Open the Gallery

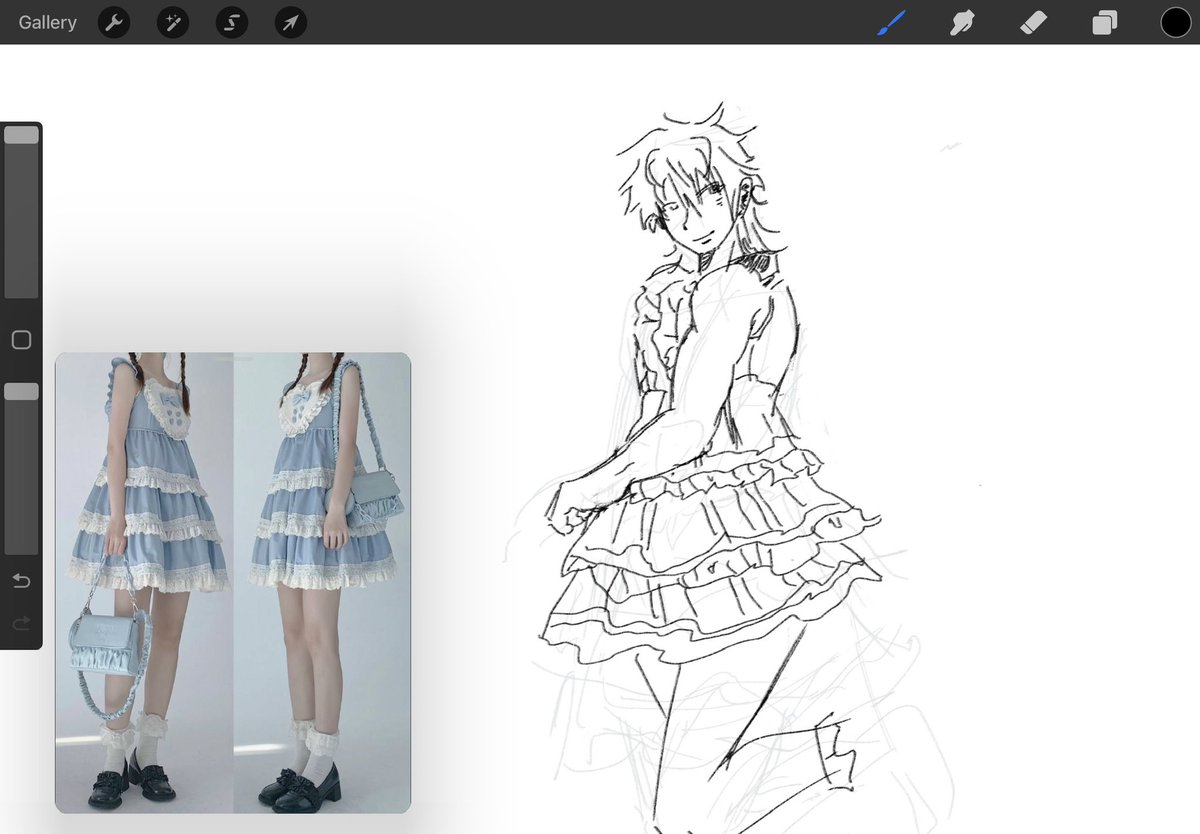coord(47,22)
